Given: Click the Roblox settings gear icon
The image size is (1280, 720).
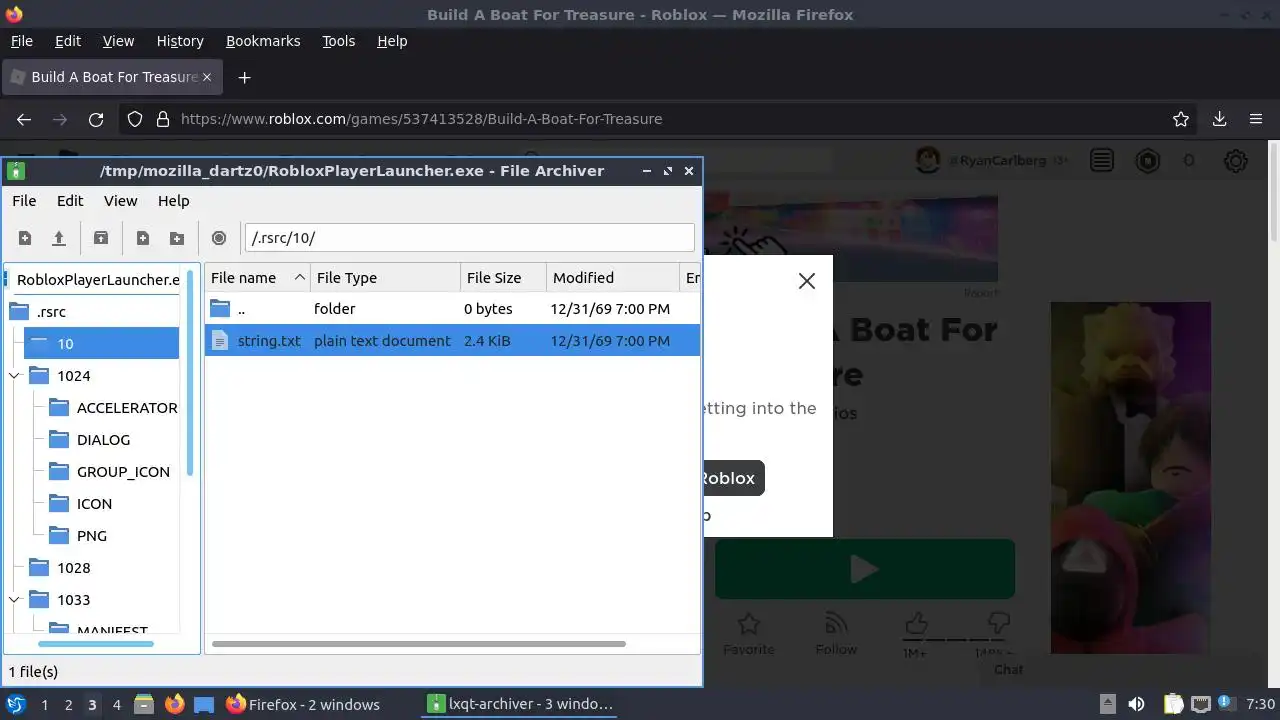Looking at the screenshot, I should coord(1236,161).
